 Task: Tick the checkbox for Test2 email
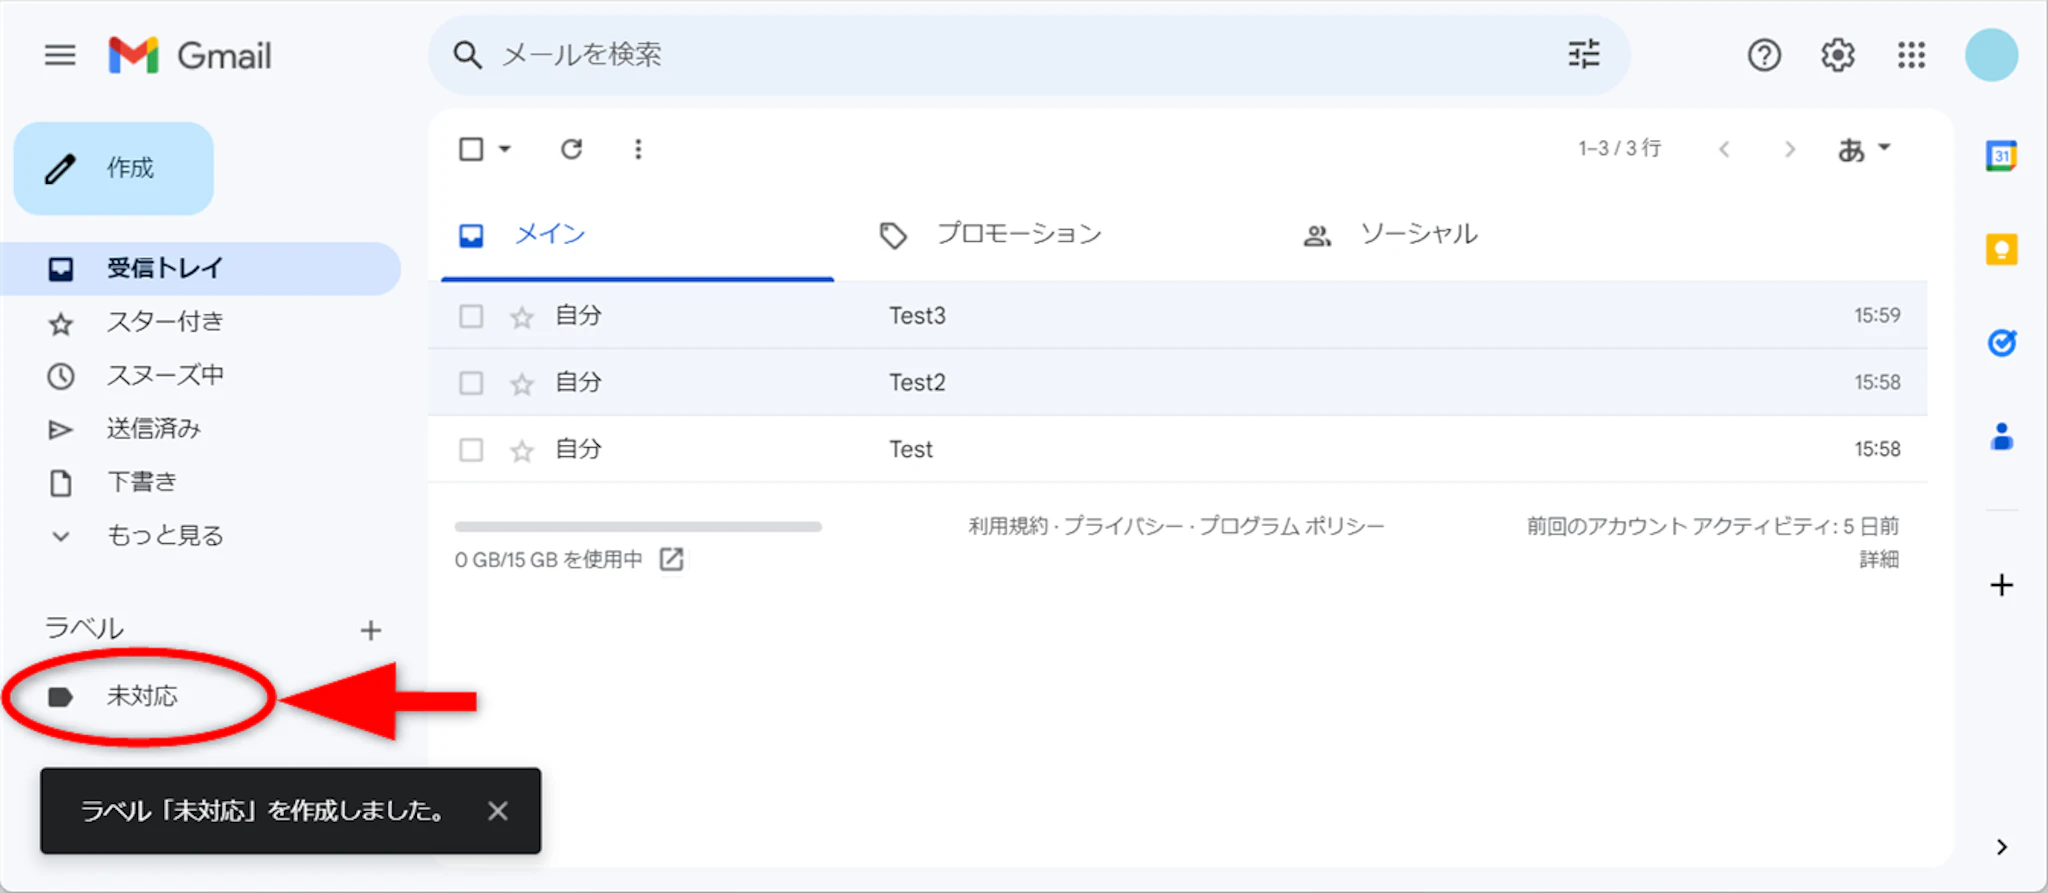pos(471,383)
